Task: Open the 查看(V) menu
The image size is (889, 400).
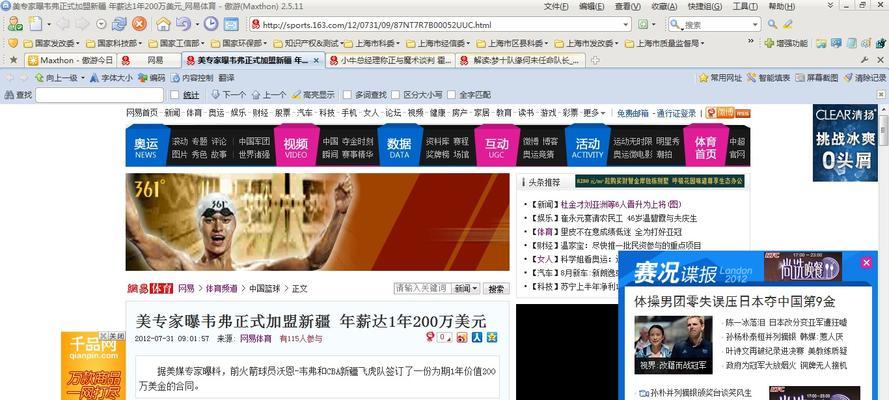Action: point(628,6)
